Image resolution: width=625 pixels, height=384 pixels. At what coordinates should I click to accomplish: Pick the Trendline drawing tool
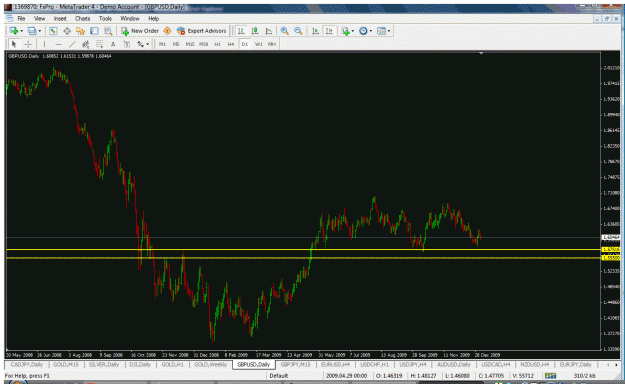(72, 44)
